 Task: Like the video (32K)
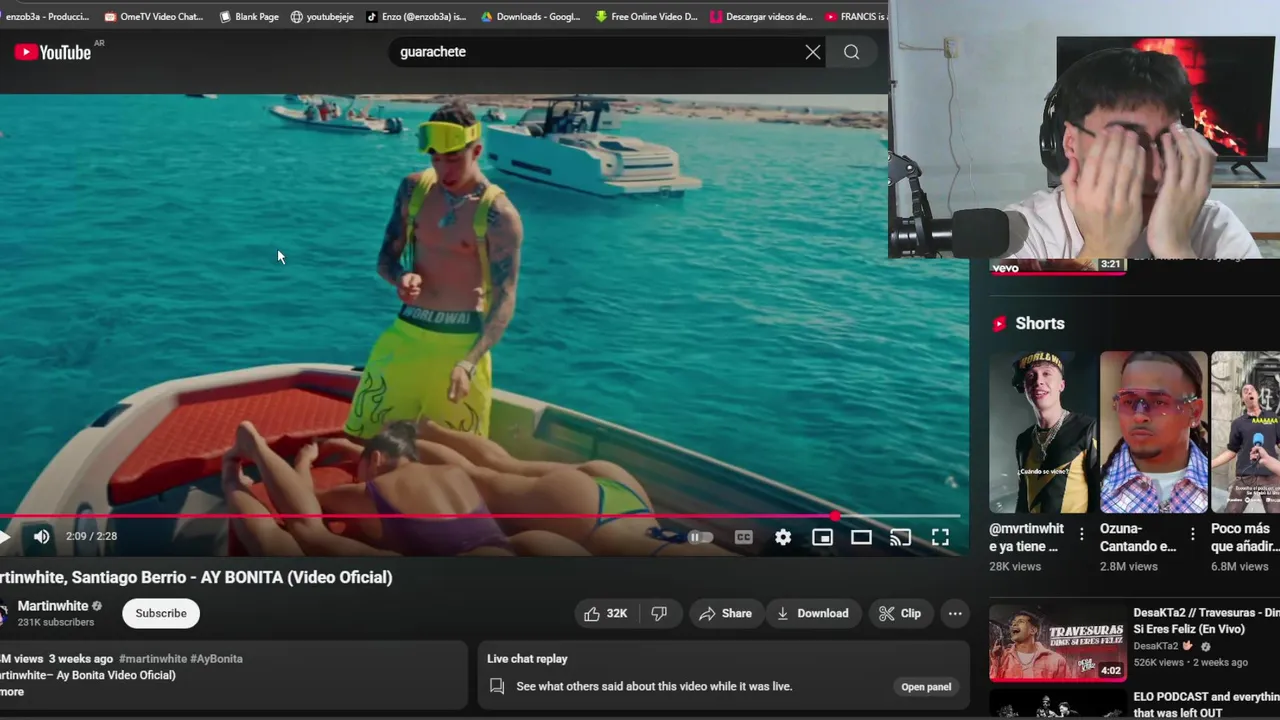pos(605,613)
